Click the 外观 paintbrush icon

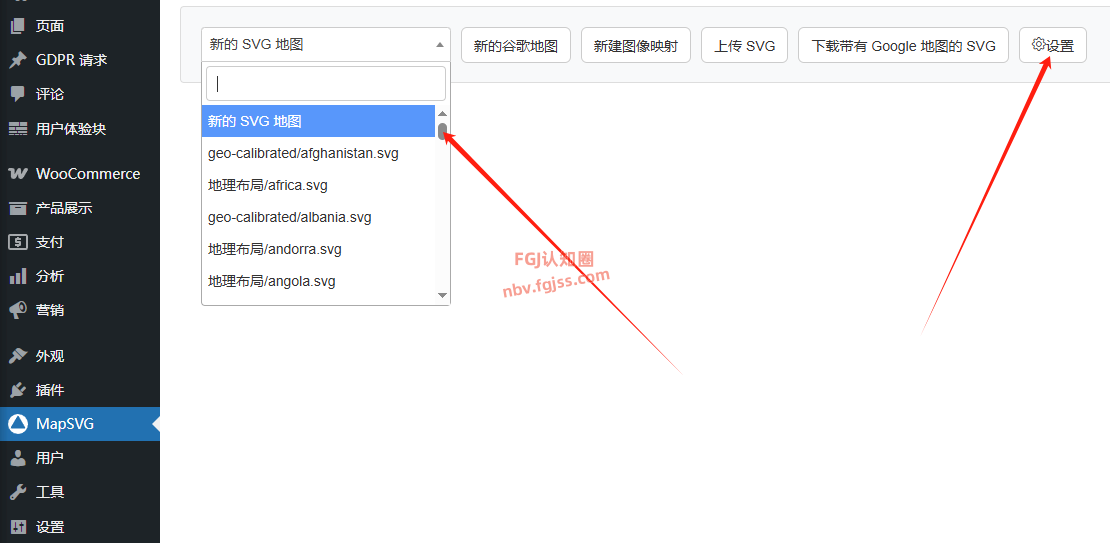tap(18, 356)
